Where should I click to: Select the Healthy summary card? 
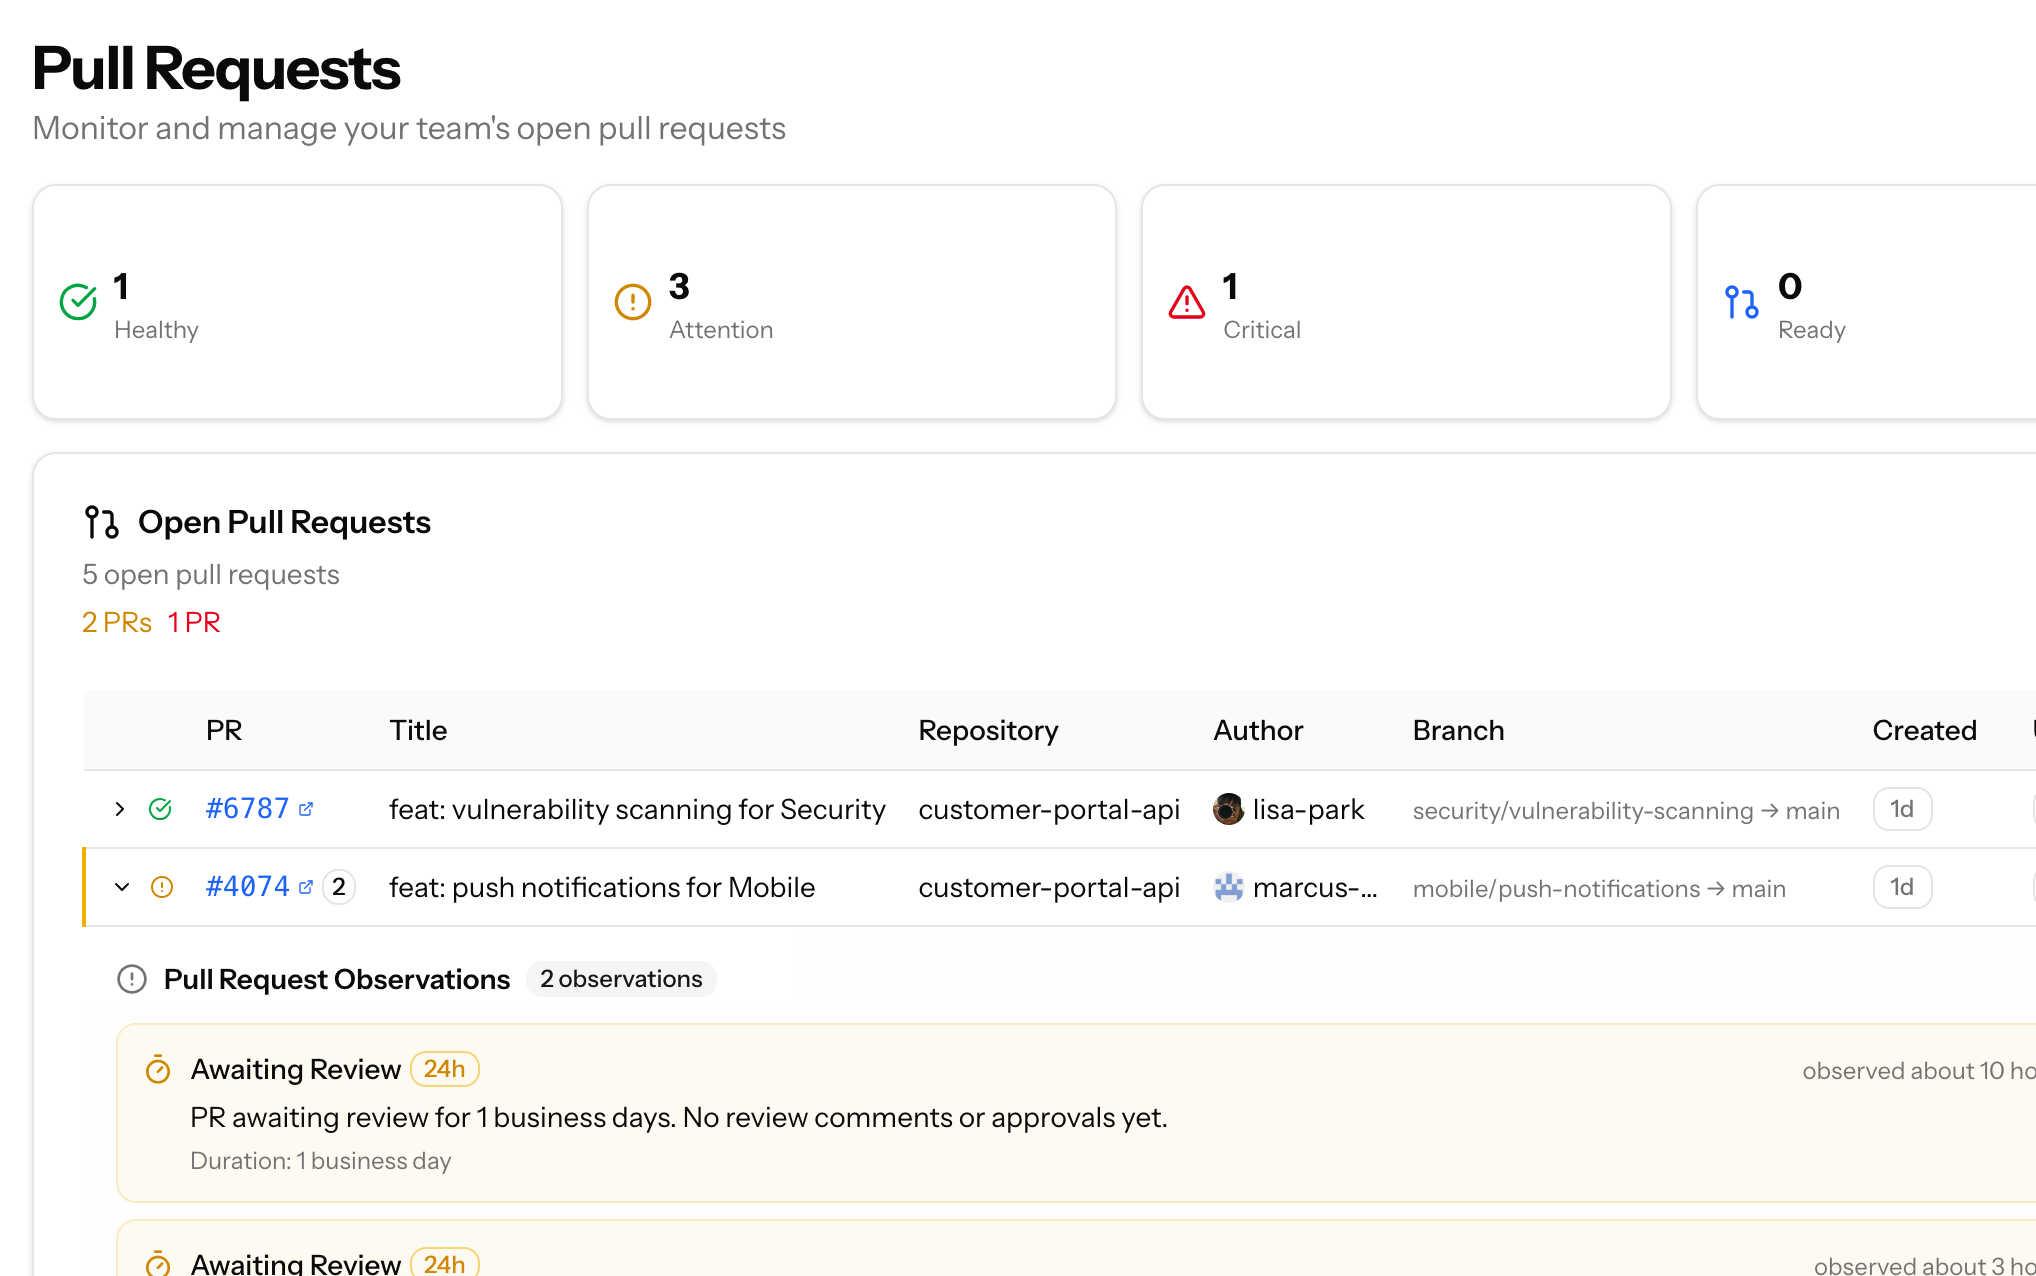297,302
